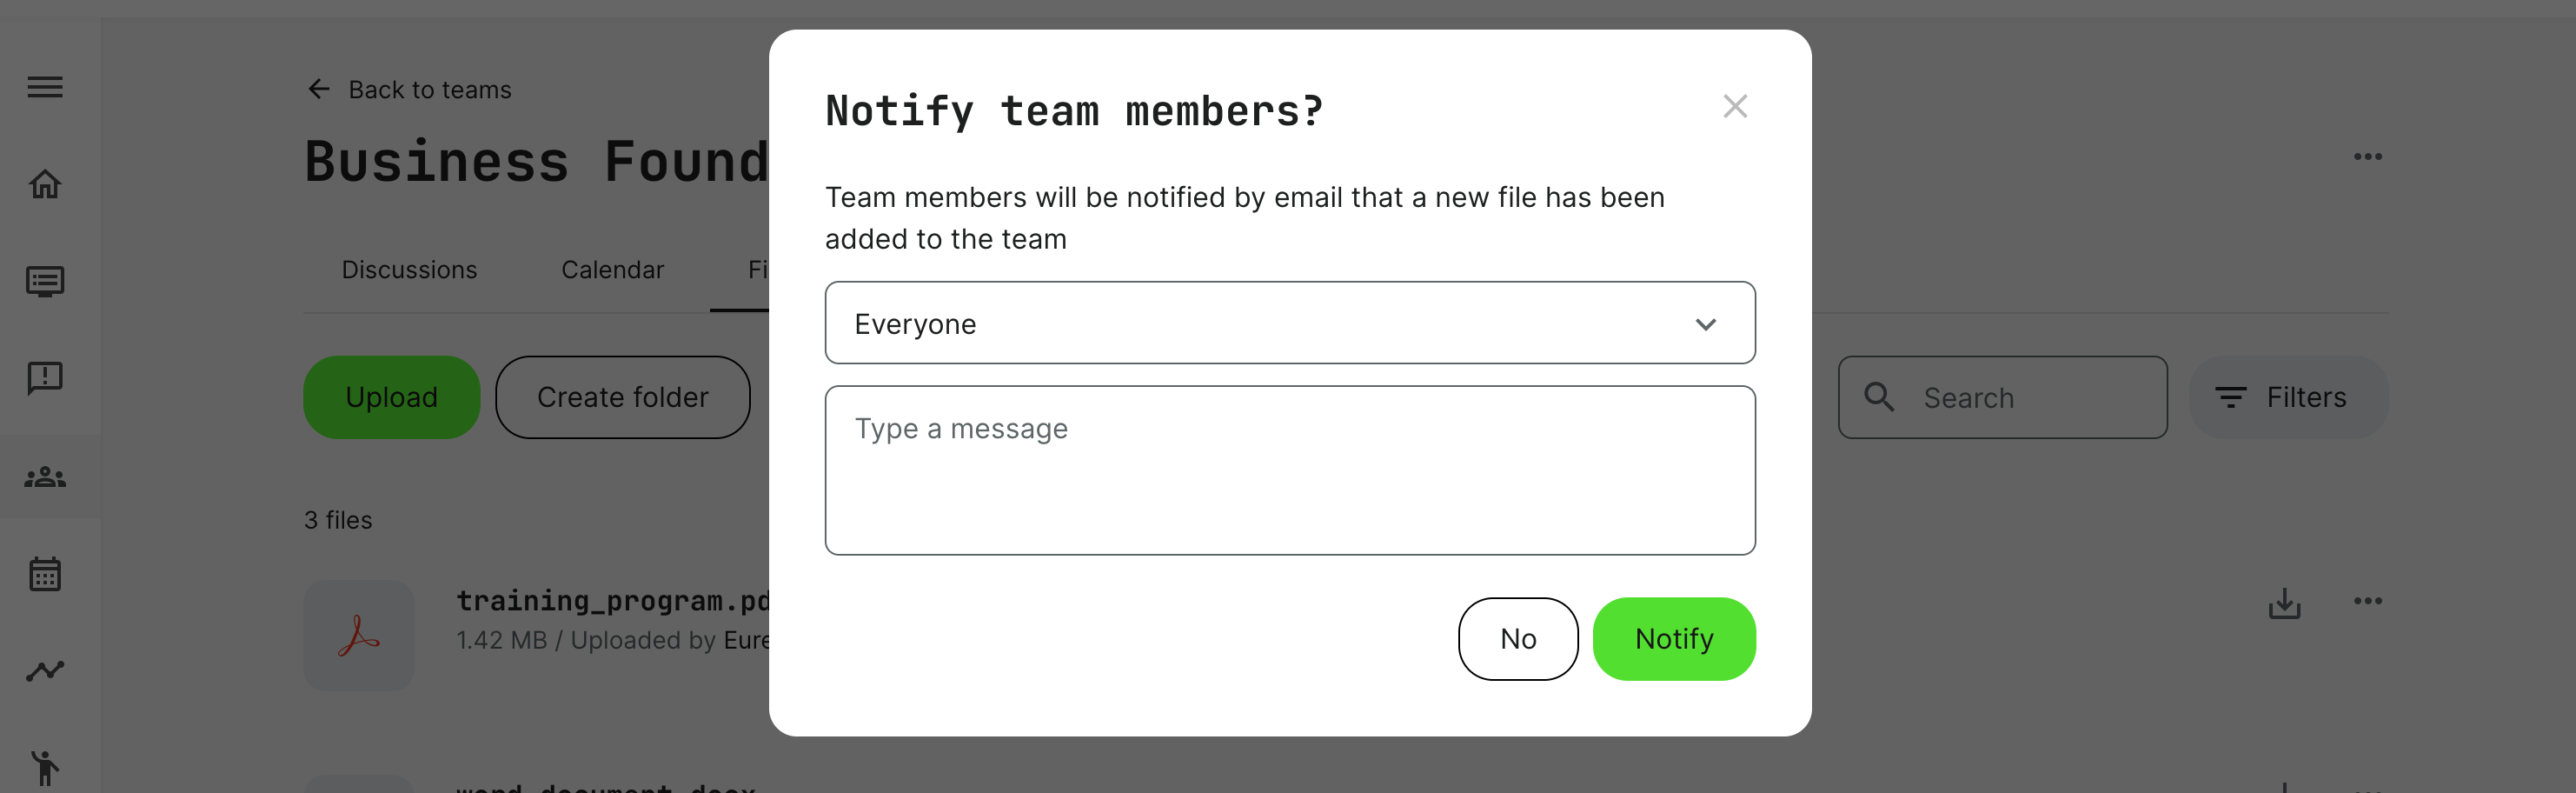Go to Home via sidebar icon
2576x793 pixels.
coord(45,184)
